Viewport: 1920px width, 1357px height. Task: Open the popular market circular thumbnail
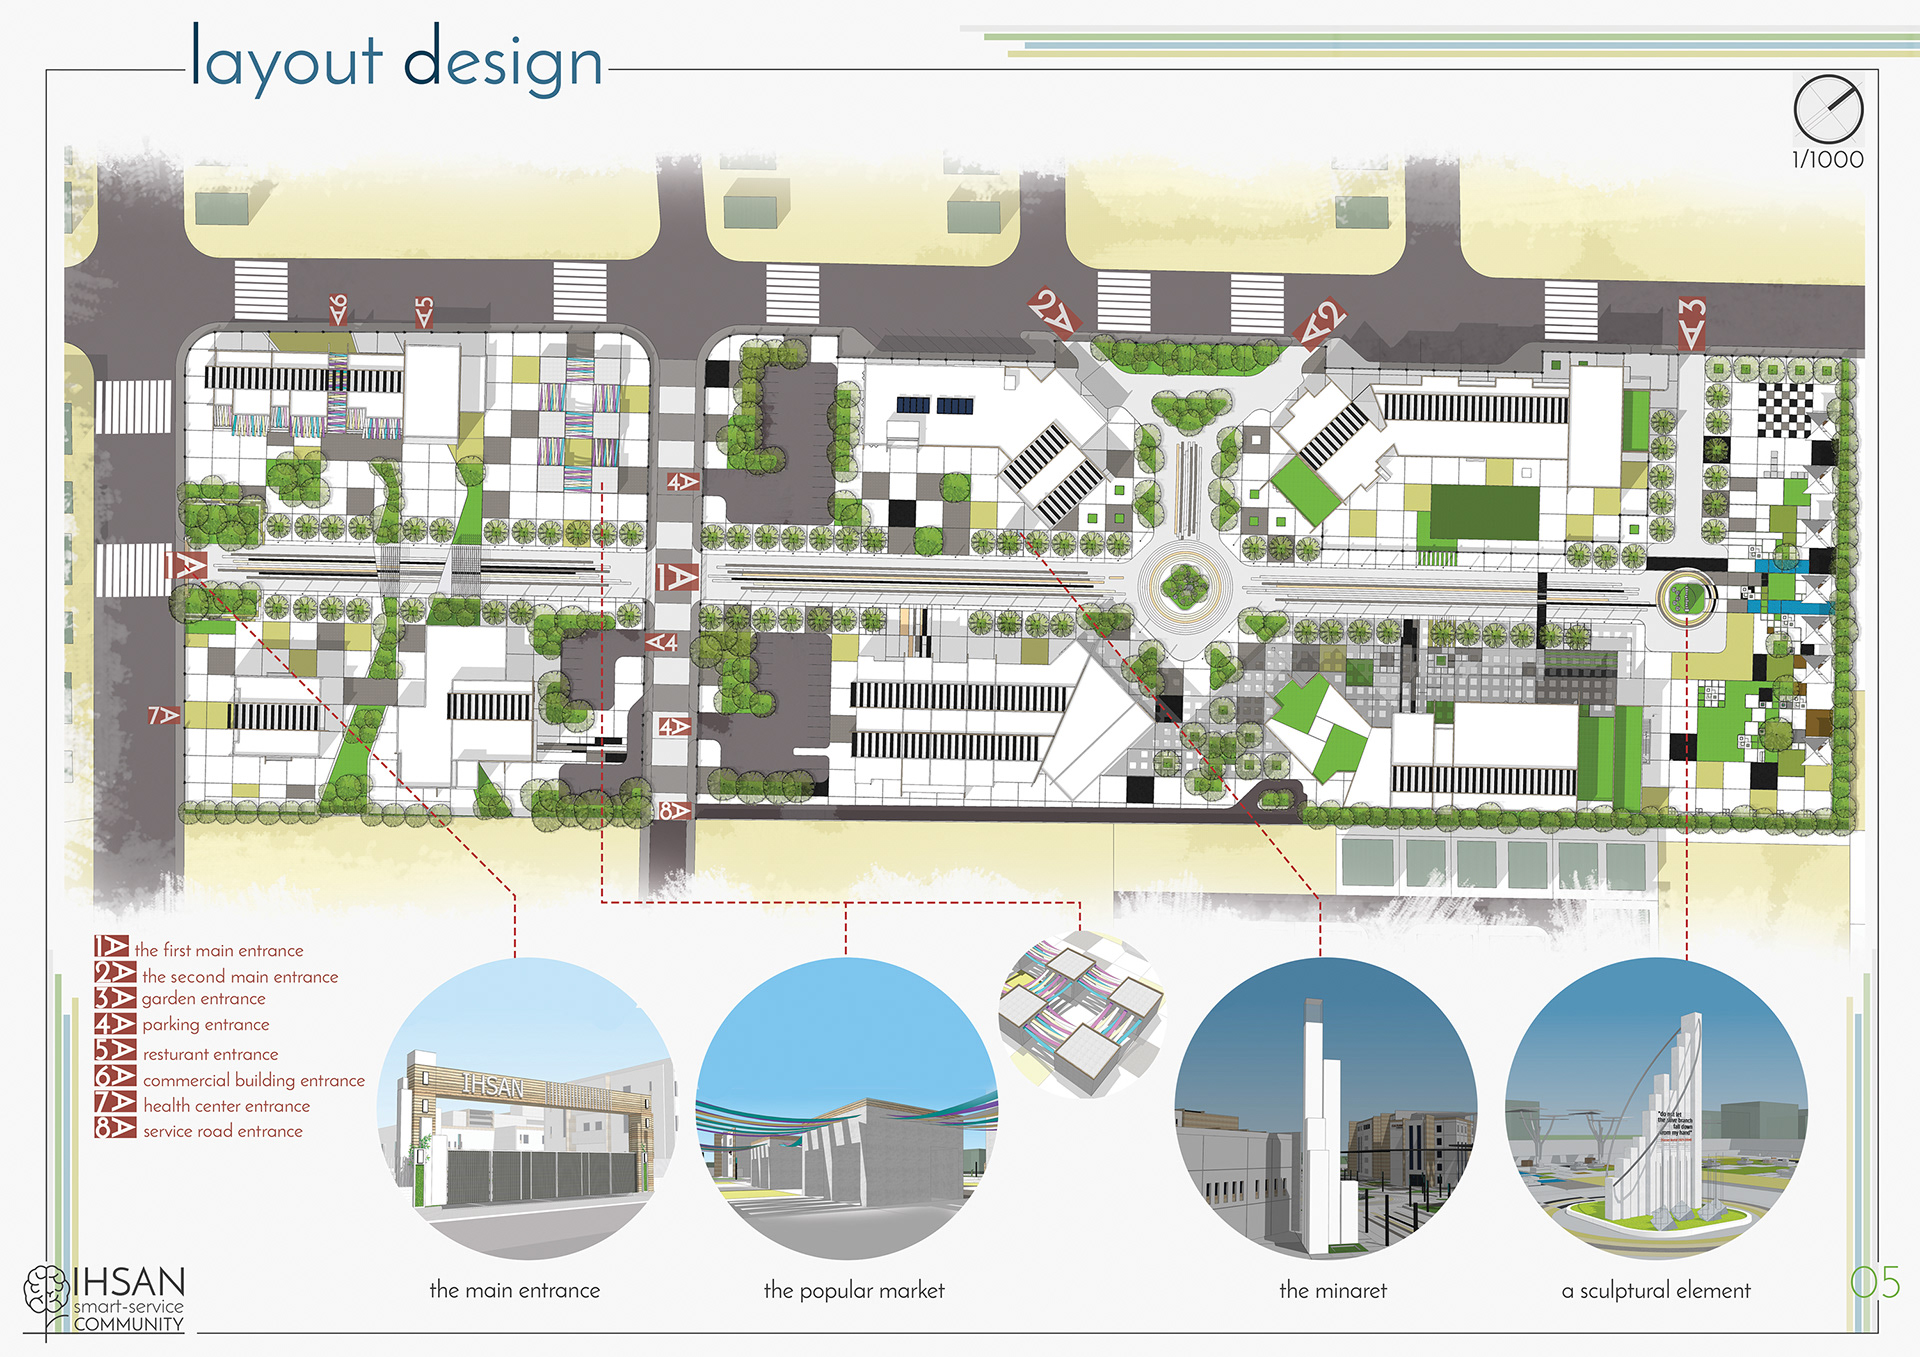[x=846, y=1108]
